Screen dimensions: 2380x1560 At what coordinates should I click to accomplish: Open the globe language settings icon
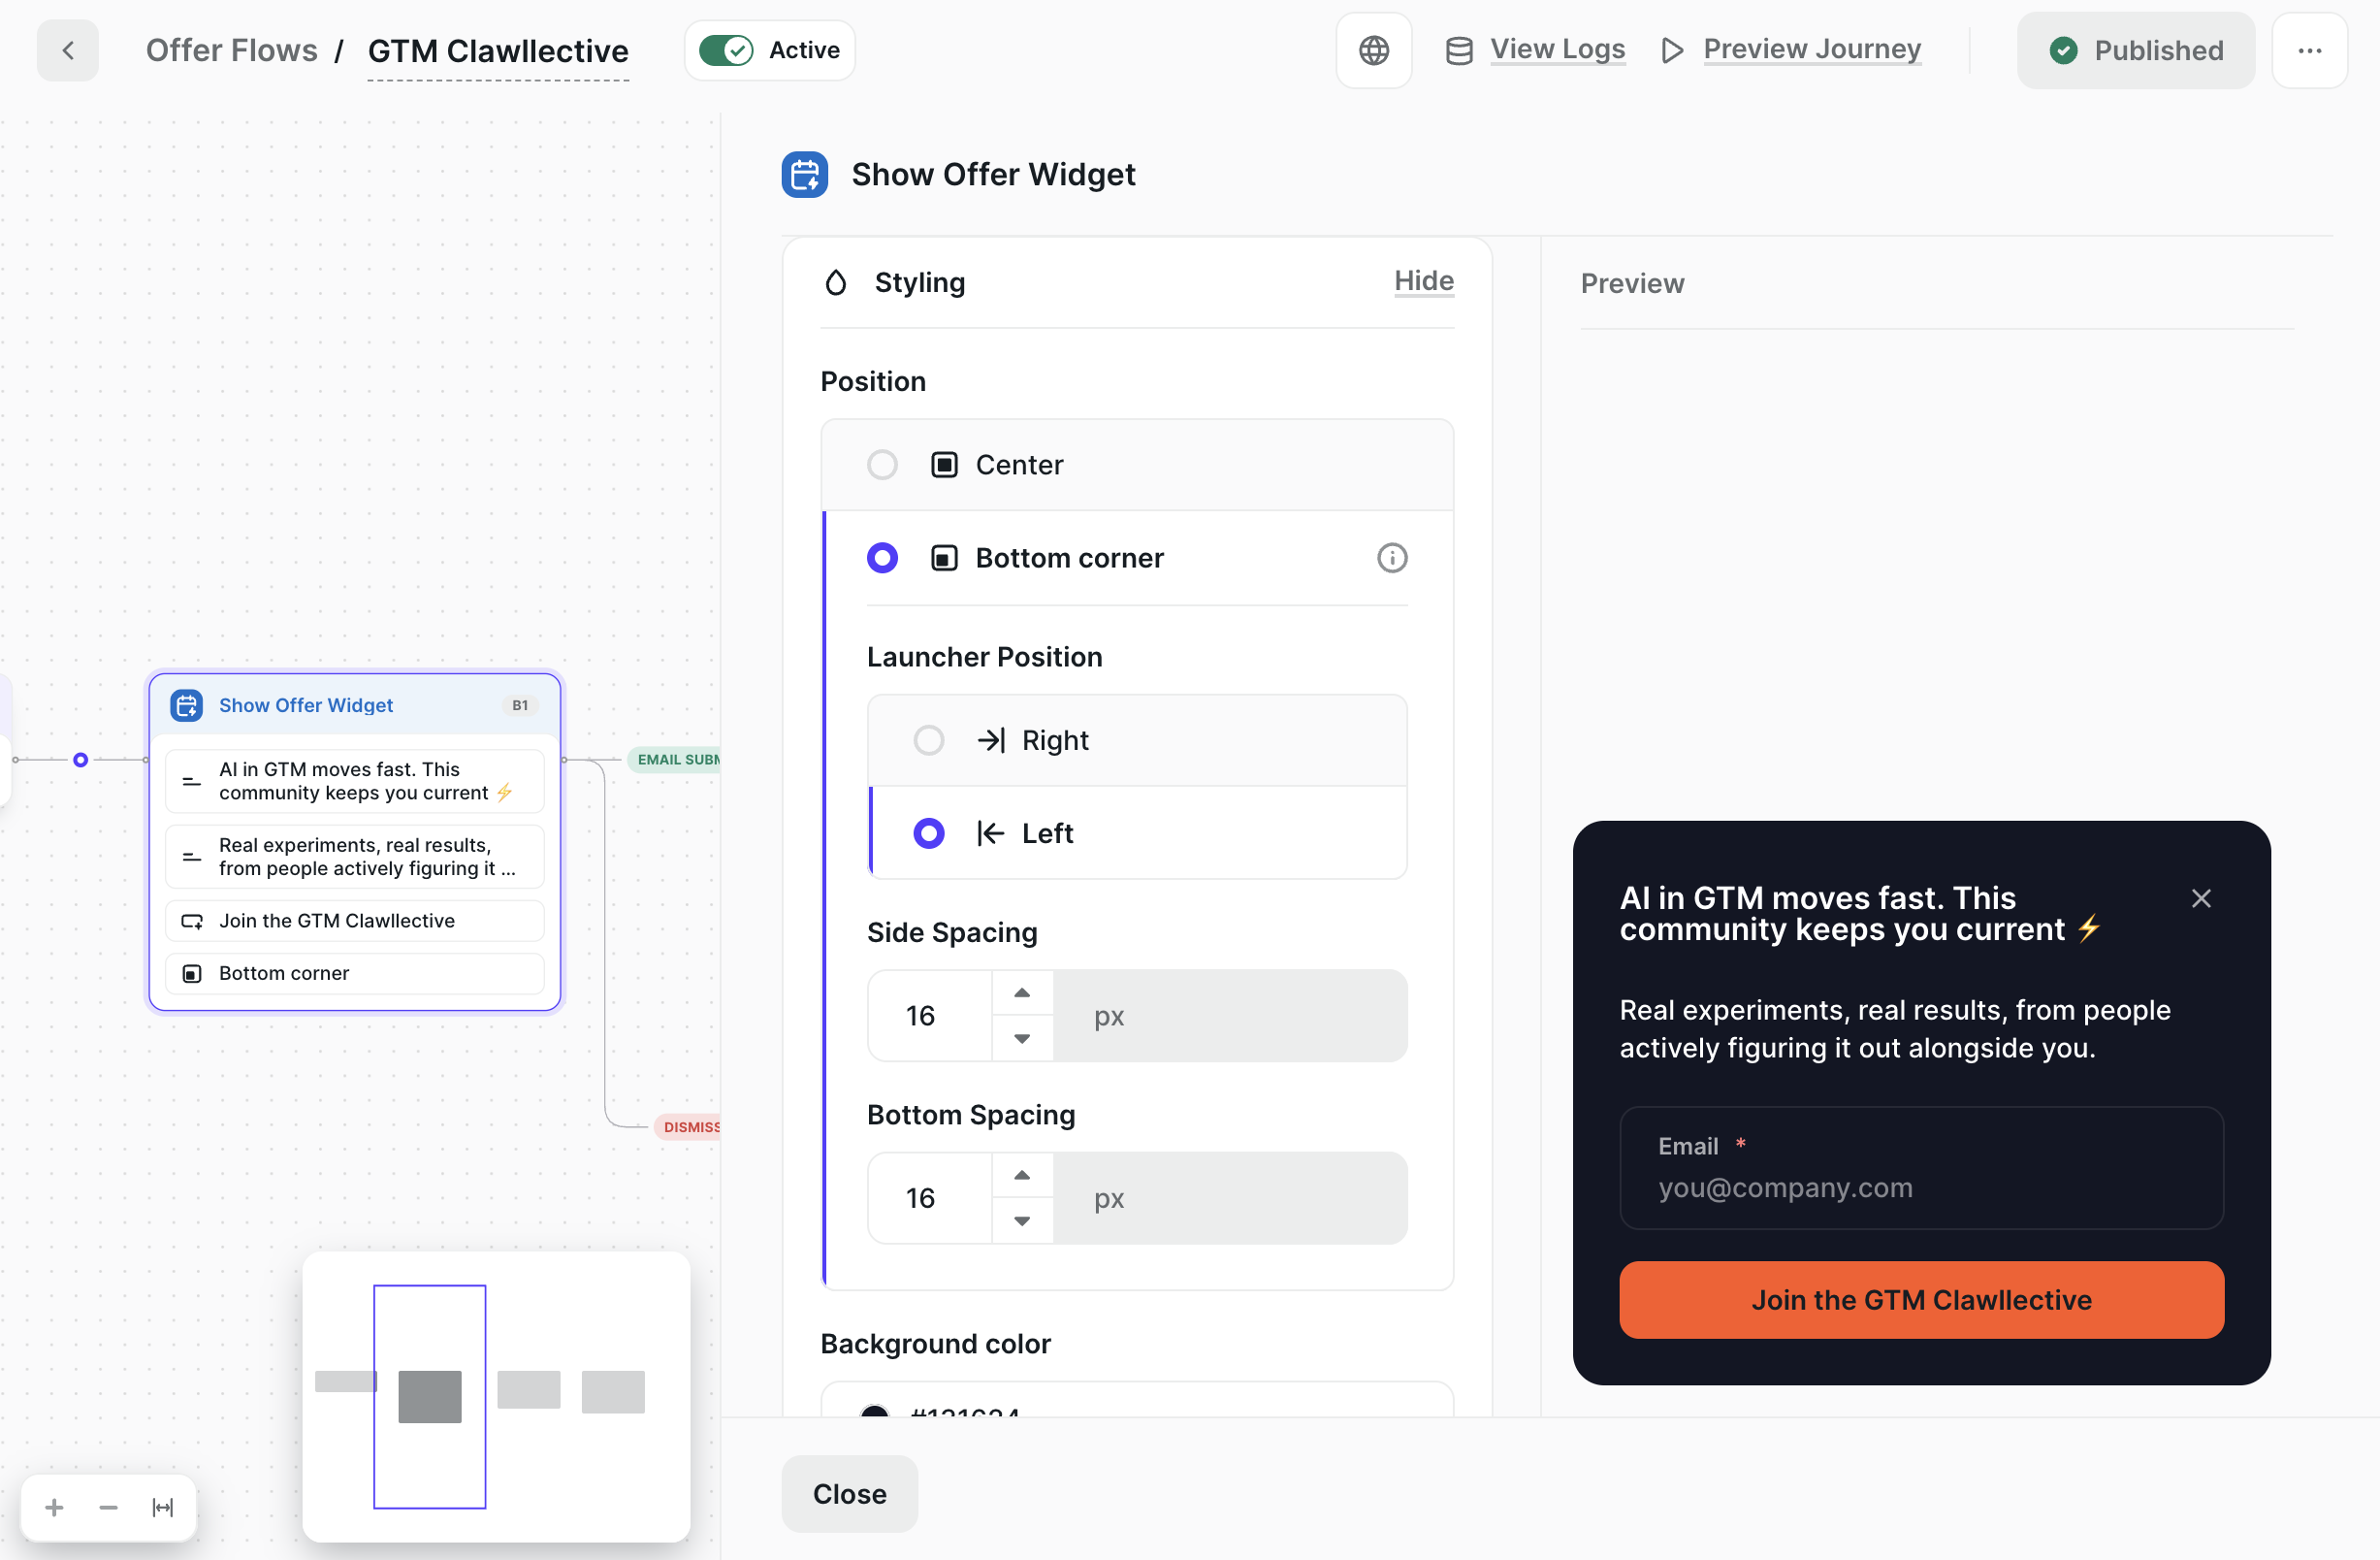[x=1373, y=50]
